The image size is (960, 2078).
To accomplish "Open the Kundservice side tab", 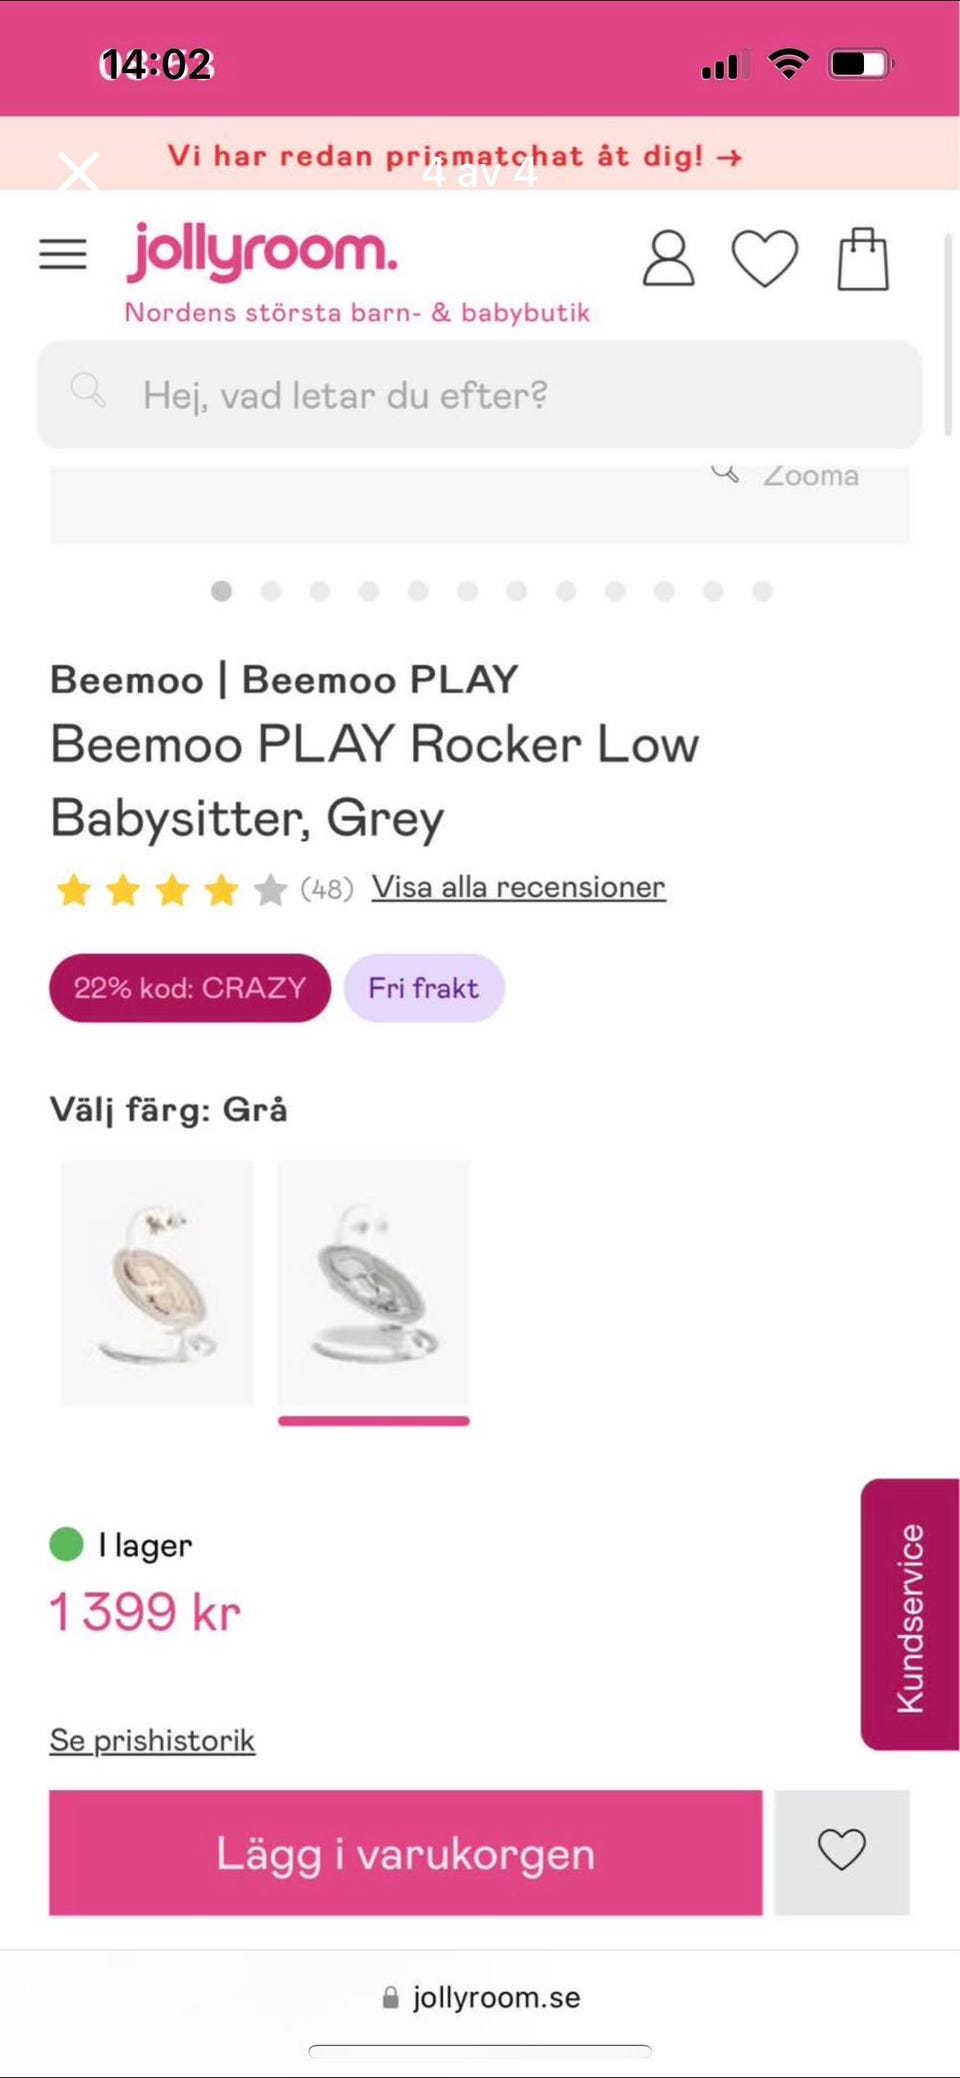I will 910,1615.
